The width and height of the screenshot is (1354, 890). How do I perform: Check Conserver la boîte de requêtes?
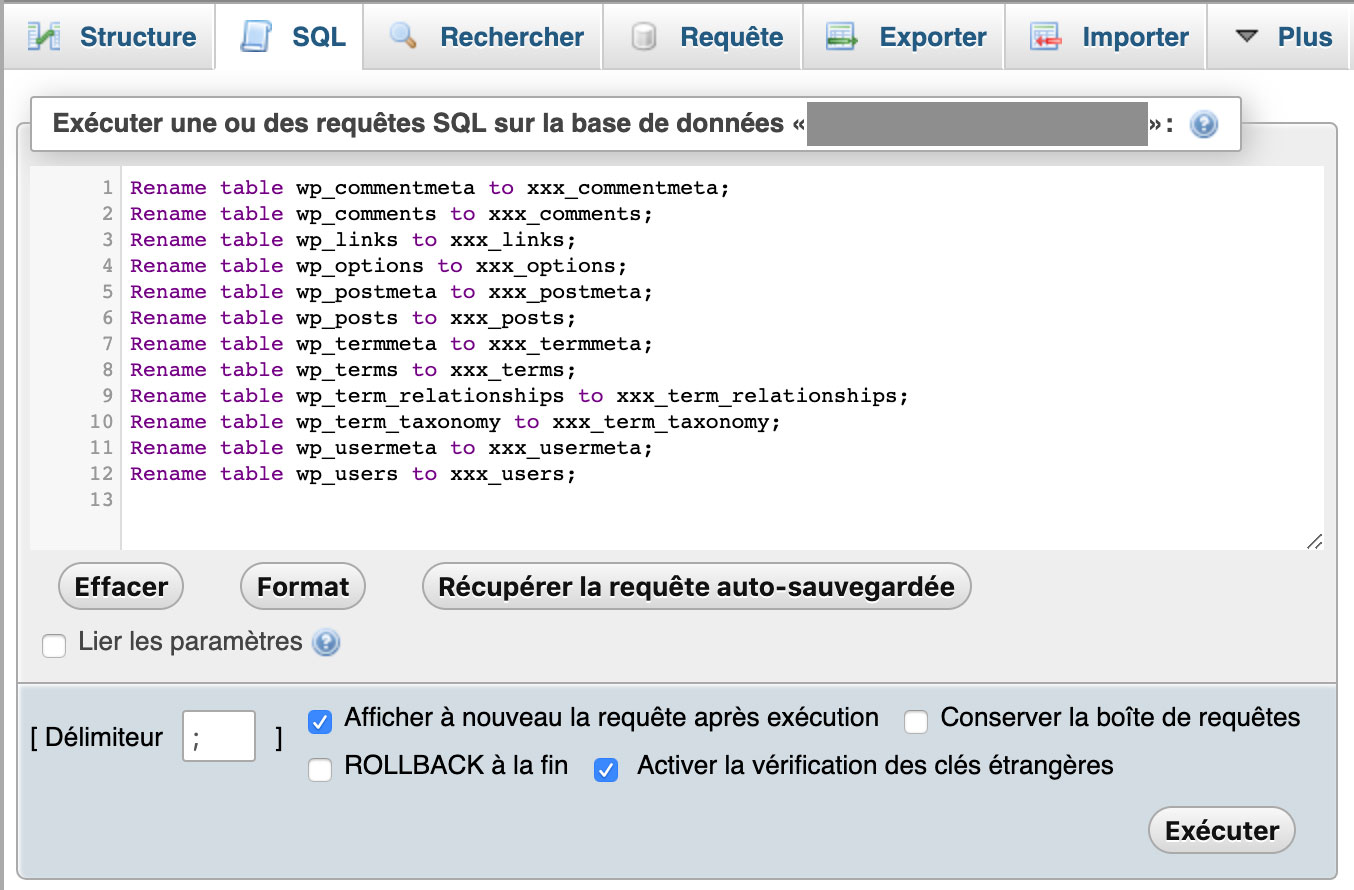point(916,721)
